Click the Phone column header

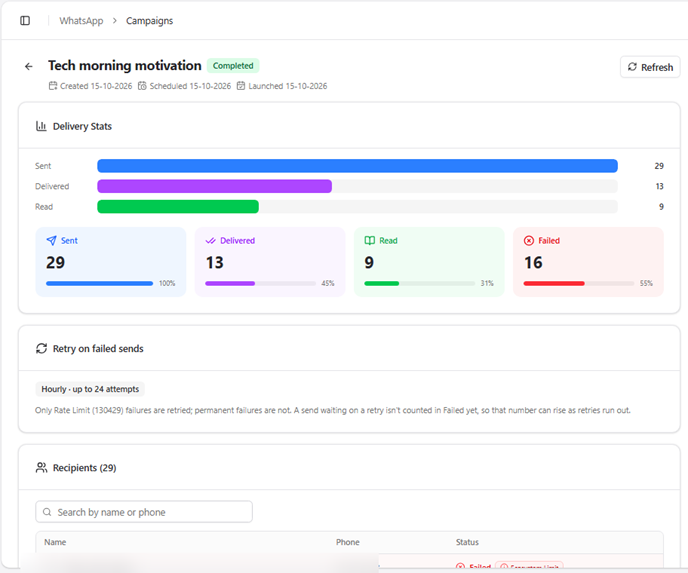(x=348, y=542)
